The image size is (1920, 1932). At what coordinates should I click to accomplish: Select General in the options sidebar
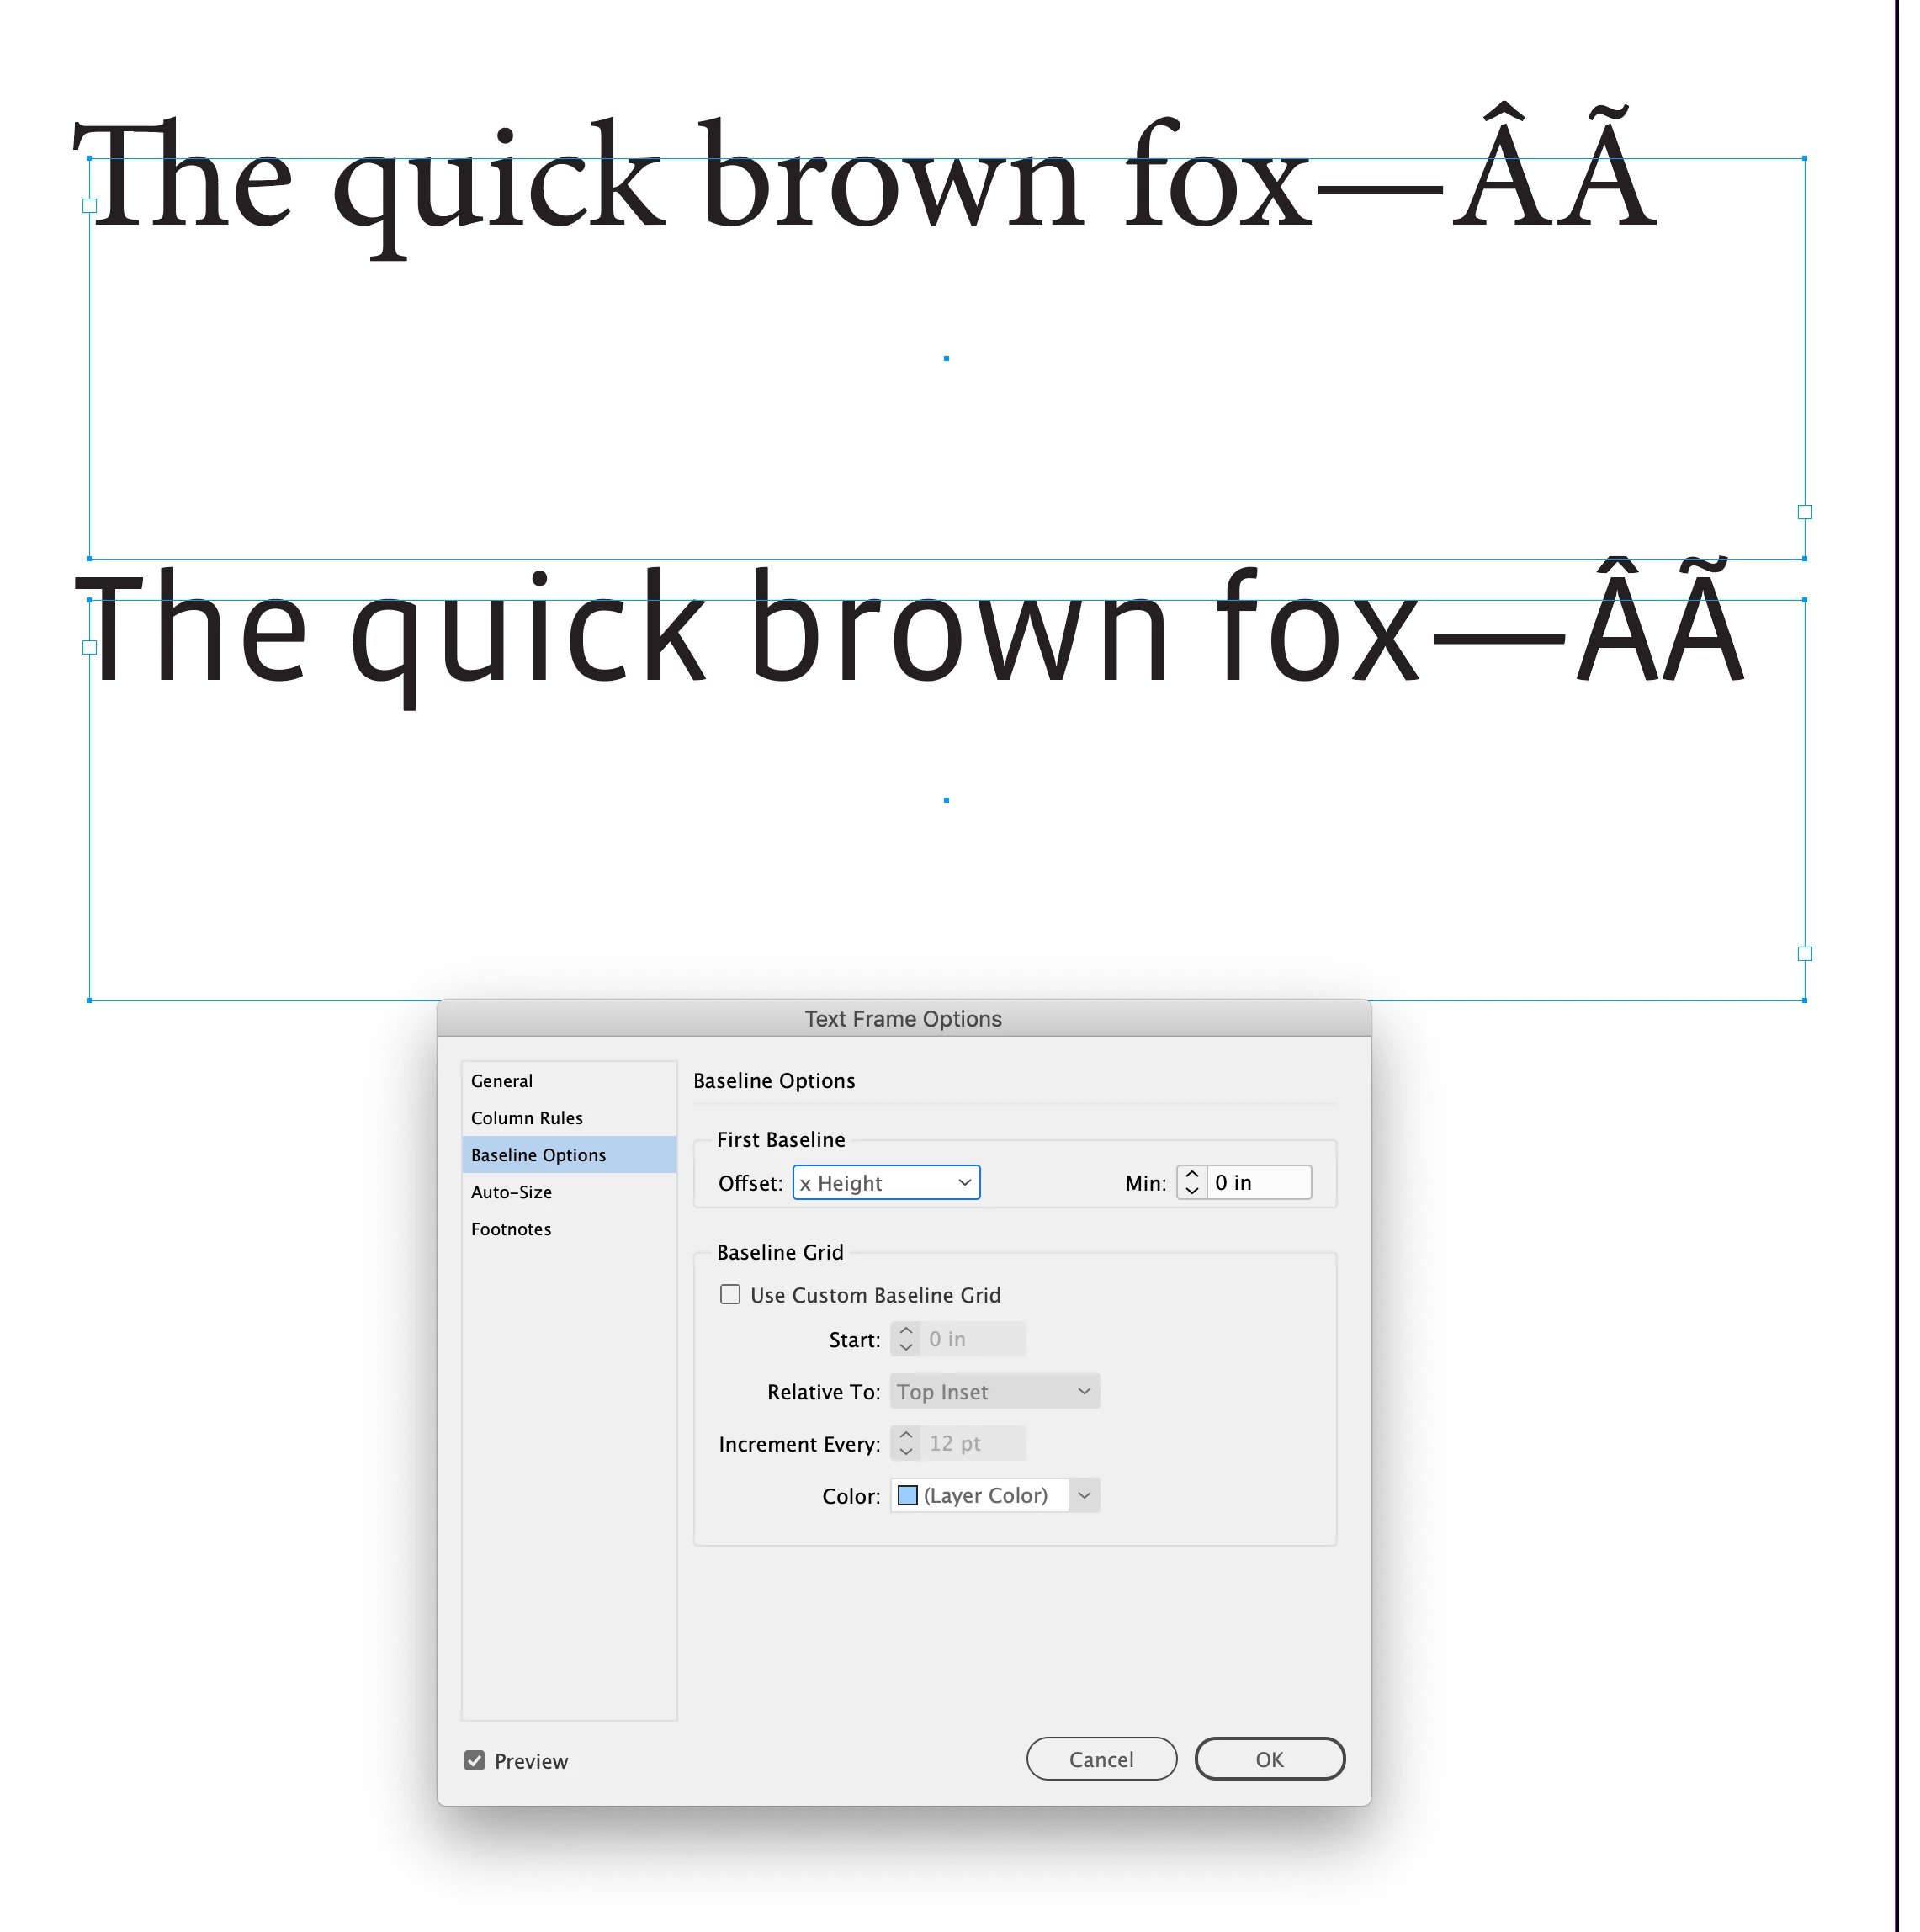click(x=501, y=1081)
